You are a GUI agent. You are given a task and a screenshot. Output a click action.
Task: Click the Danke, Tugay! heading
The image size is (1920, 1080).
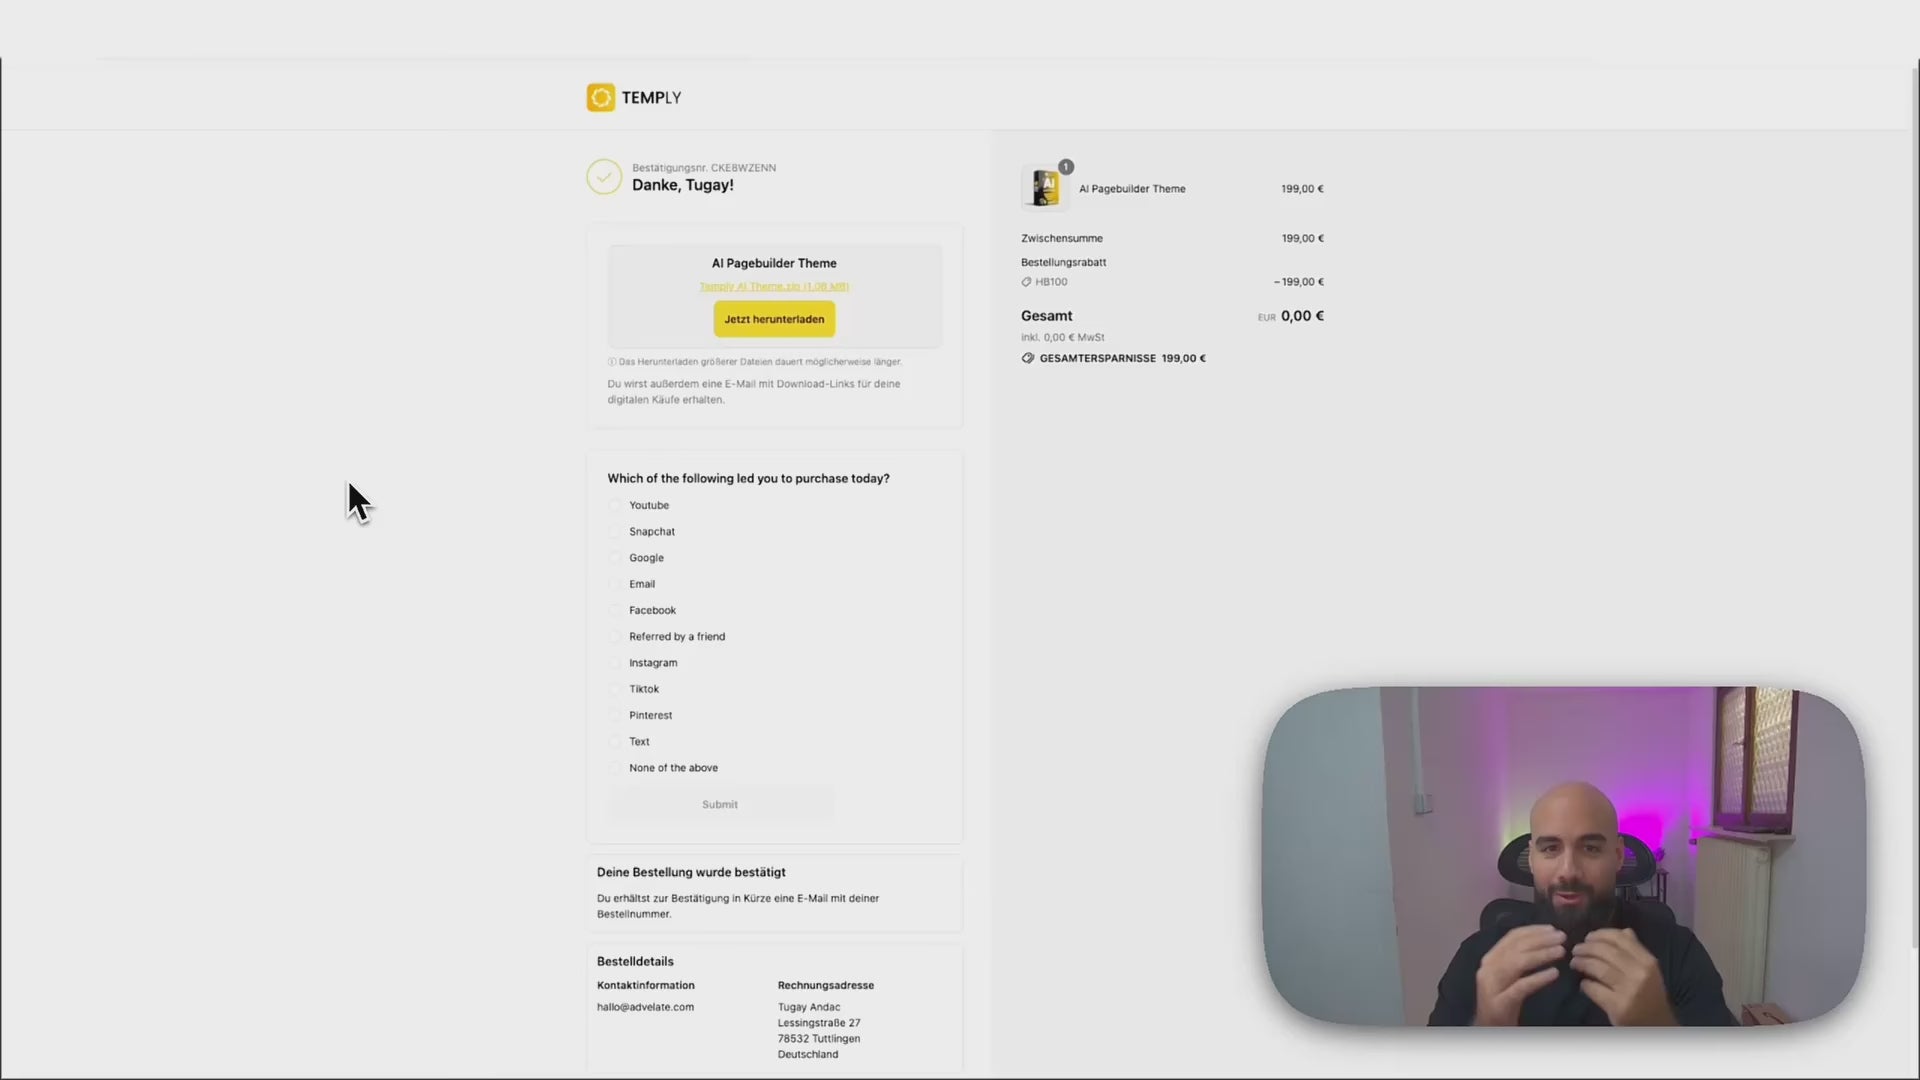point(682,185)
